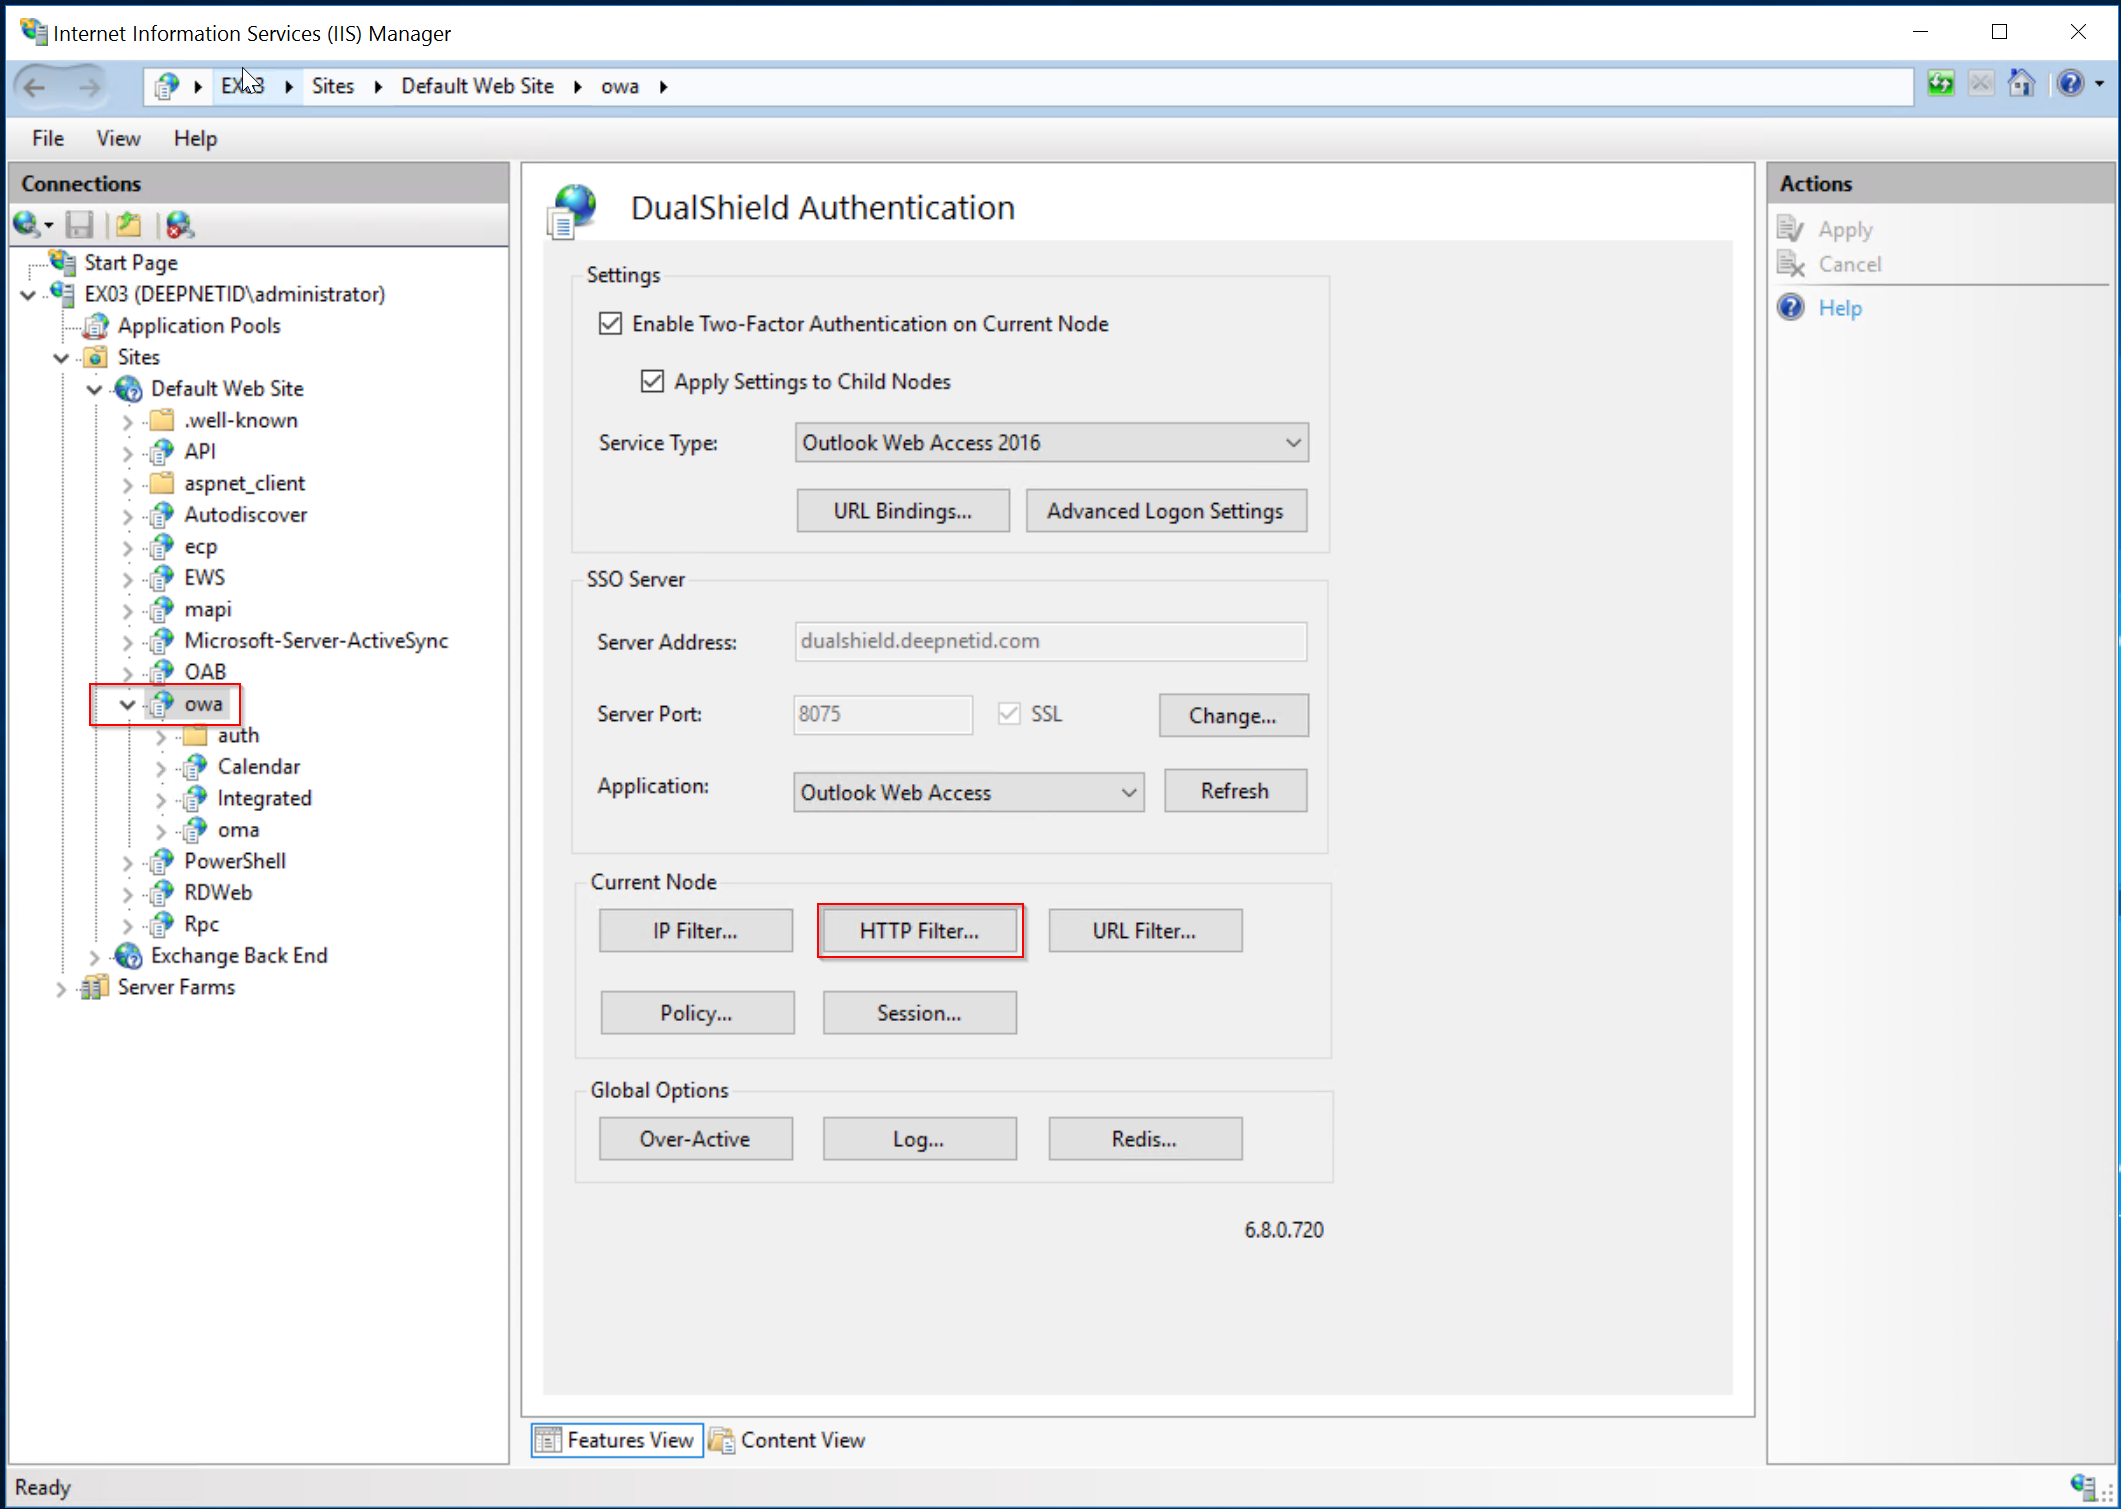Click the green Refresh icon in the toolbar
The height and width of the screenshot is (1509, 2121).
pyautogui.click(x=1940, y=85)
